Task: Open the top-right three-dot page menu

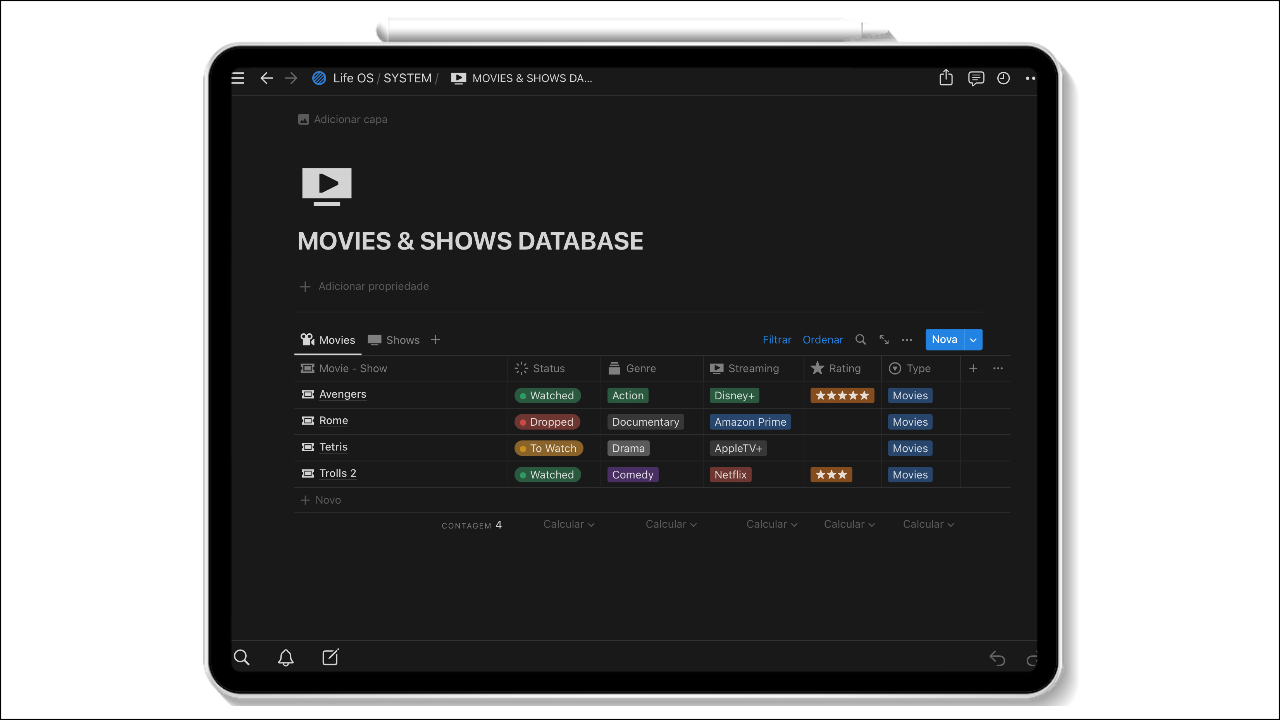Action: pos(1030,78)
